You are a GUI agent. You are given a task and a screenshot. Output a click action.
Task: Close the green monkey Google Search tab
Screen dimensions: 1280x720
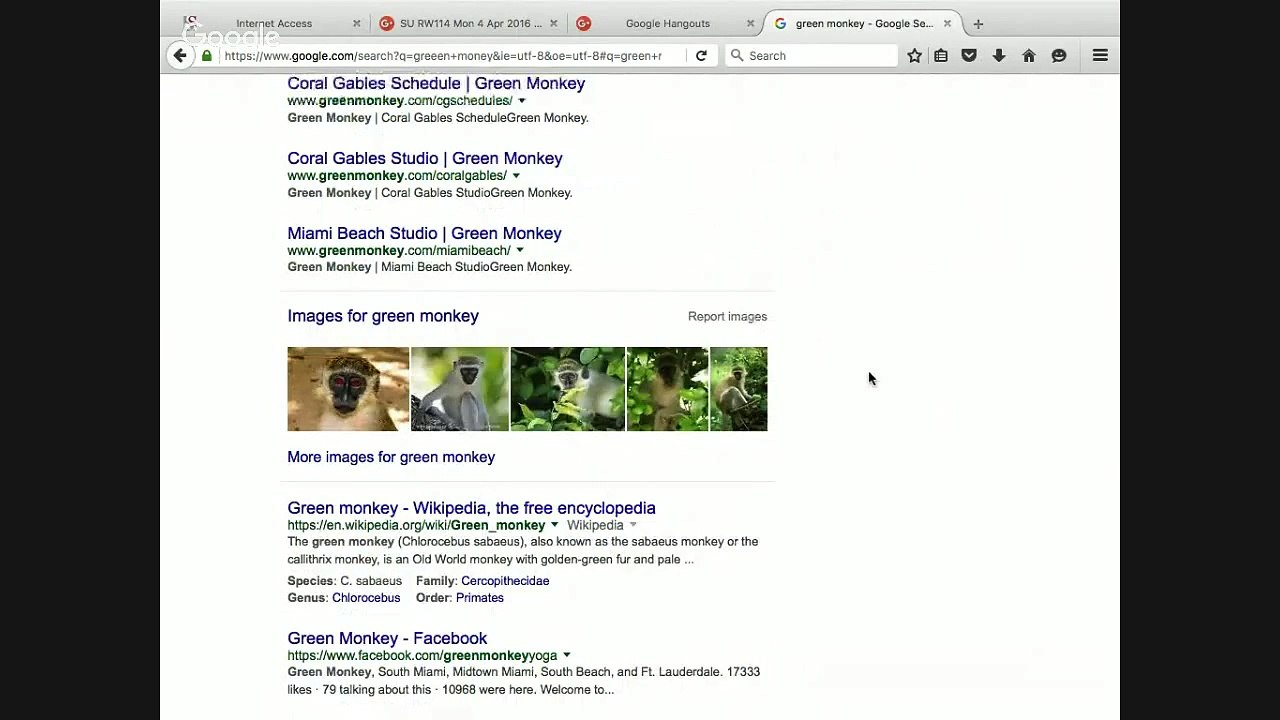click(x=947, y=24)
